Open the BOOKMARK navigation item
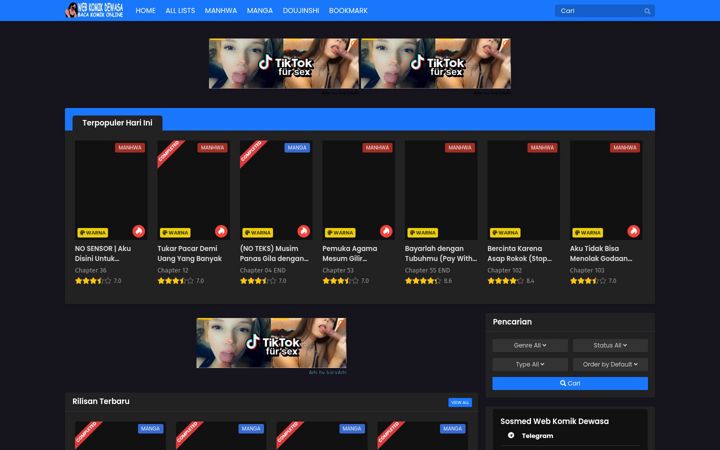Image resolution: width=720 pixels, height=450 pixels. (x=348, y=11)
